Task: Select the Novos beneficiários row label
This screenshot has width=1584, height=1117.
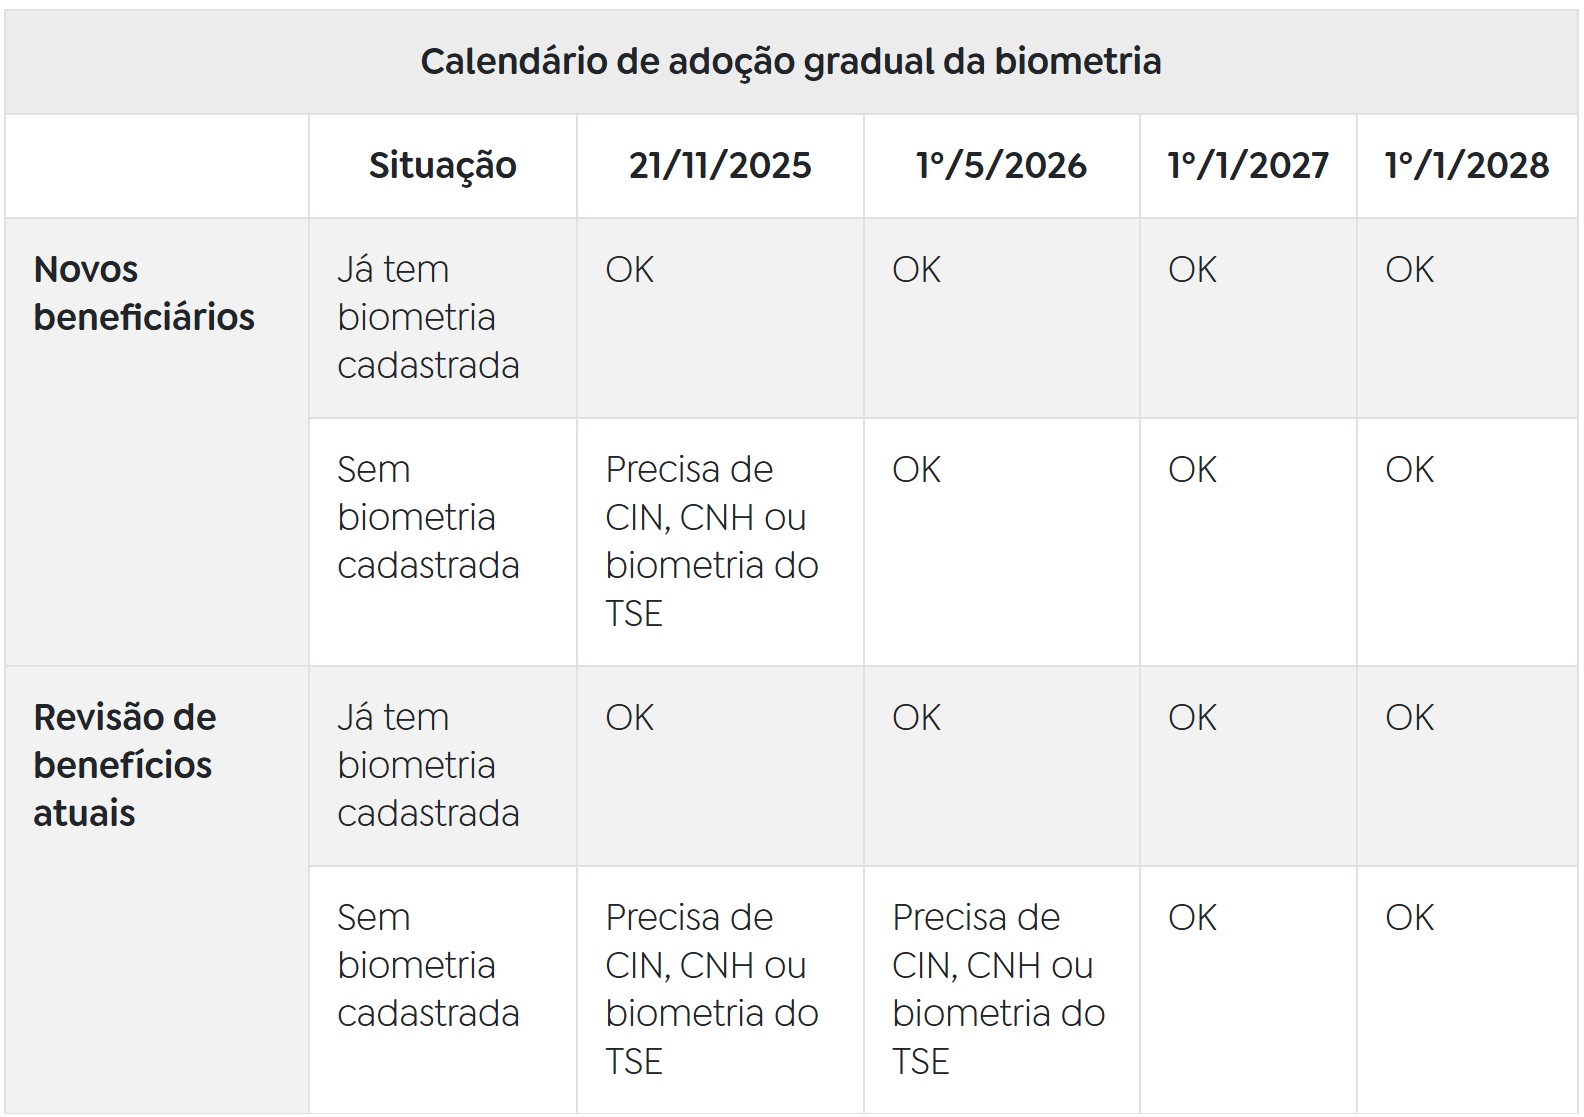Action: 144,293
